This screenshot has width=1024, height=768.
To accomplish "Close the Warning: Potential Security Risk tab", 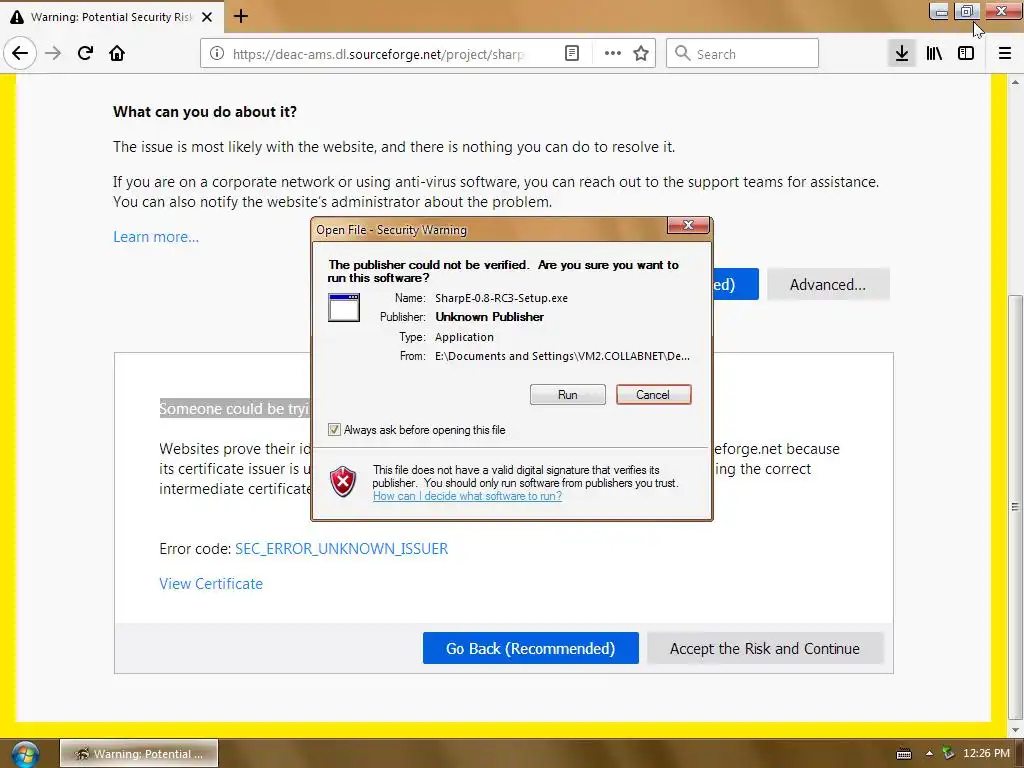I will pyautogui.click(x=207, y=17).
